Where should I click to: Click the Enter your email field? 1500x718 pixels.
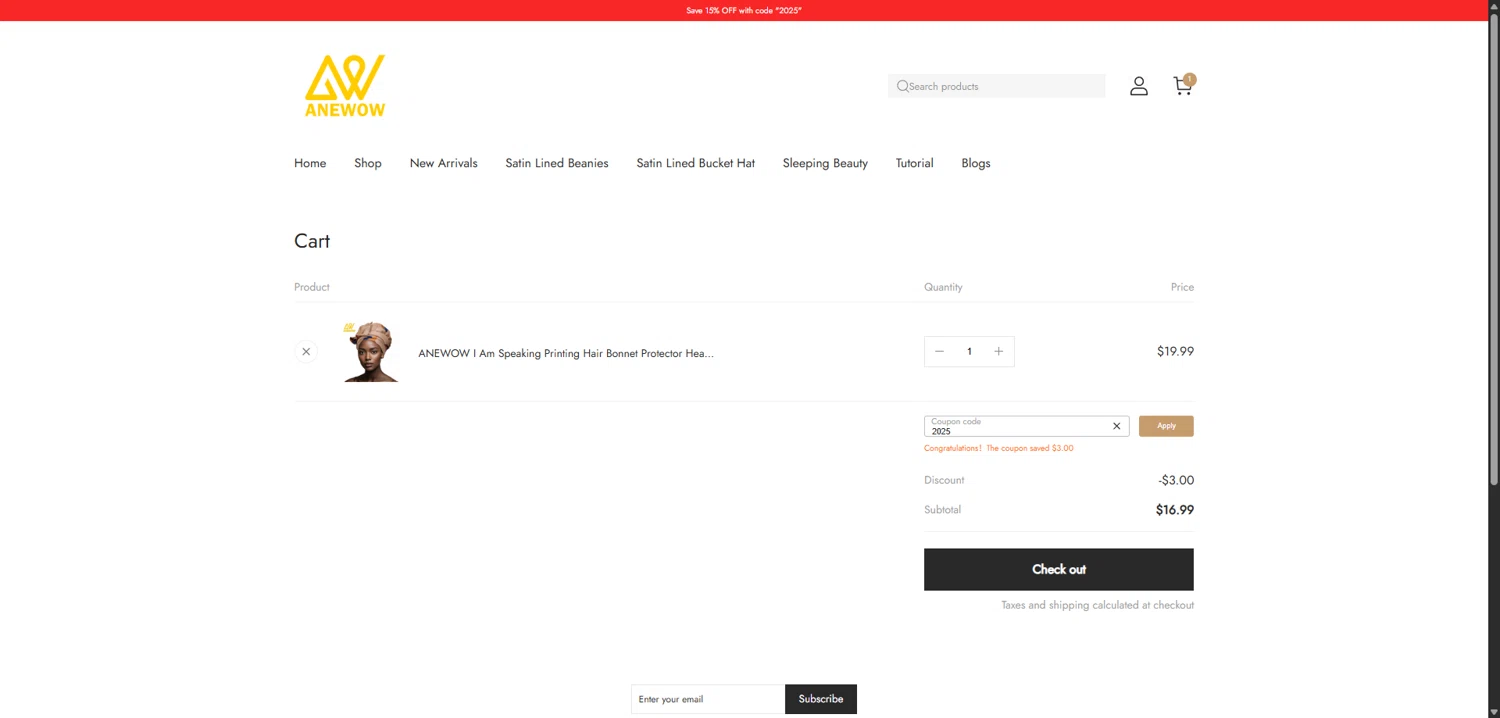pyautogui.click(x=708, y=699)
